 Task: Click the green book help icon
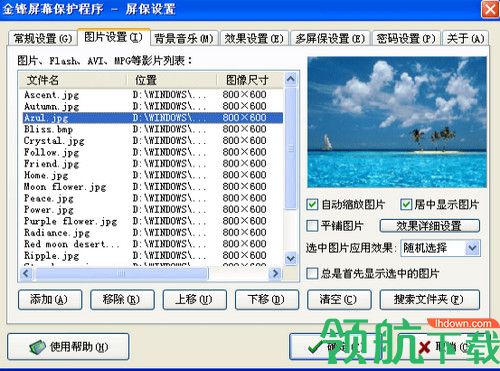[37, 347]
